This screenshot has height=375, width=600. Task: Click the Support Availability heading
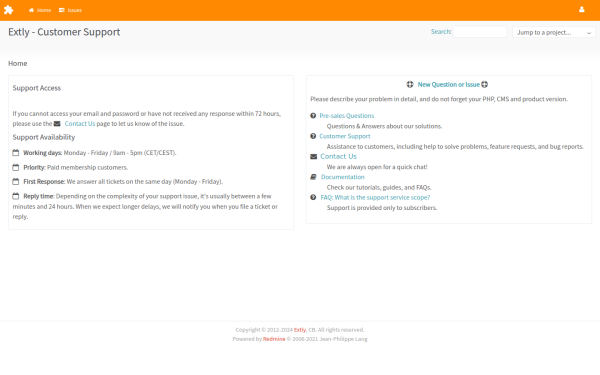pos(44,137)
